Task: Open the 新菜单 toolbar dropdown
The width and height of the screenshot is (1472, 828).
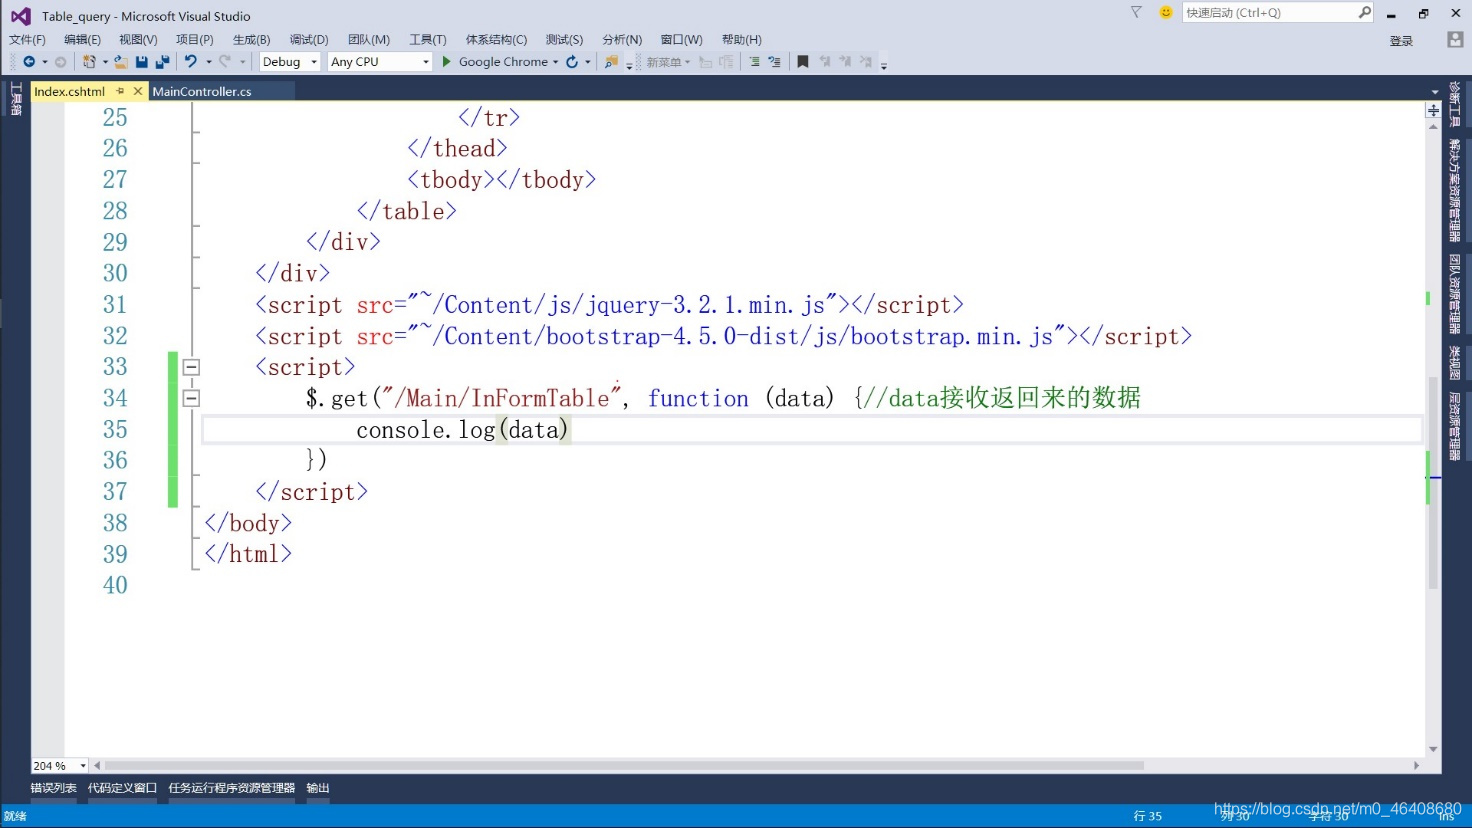Action: tap(668, 62)
